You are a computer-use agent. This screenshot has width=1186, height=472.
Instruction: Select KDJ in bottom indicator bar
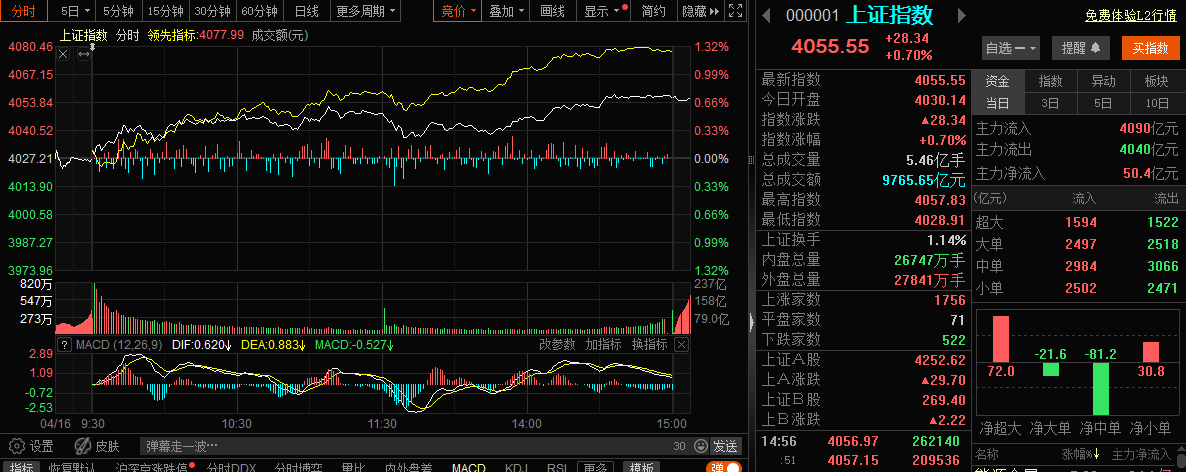pos(516,467)
